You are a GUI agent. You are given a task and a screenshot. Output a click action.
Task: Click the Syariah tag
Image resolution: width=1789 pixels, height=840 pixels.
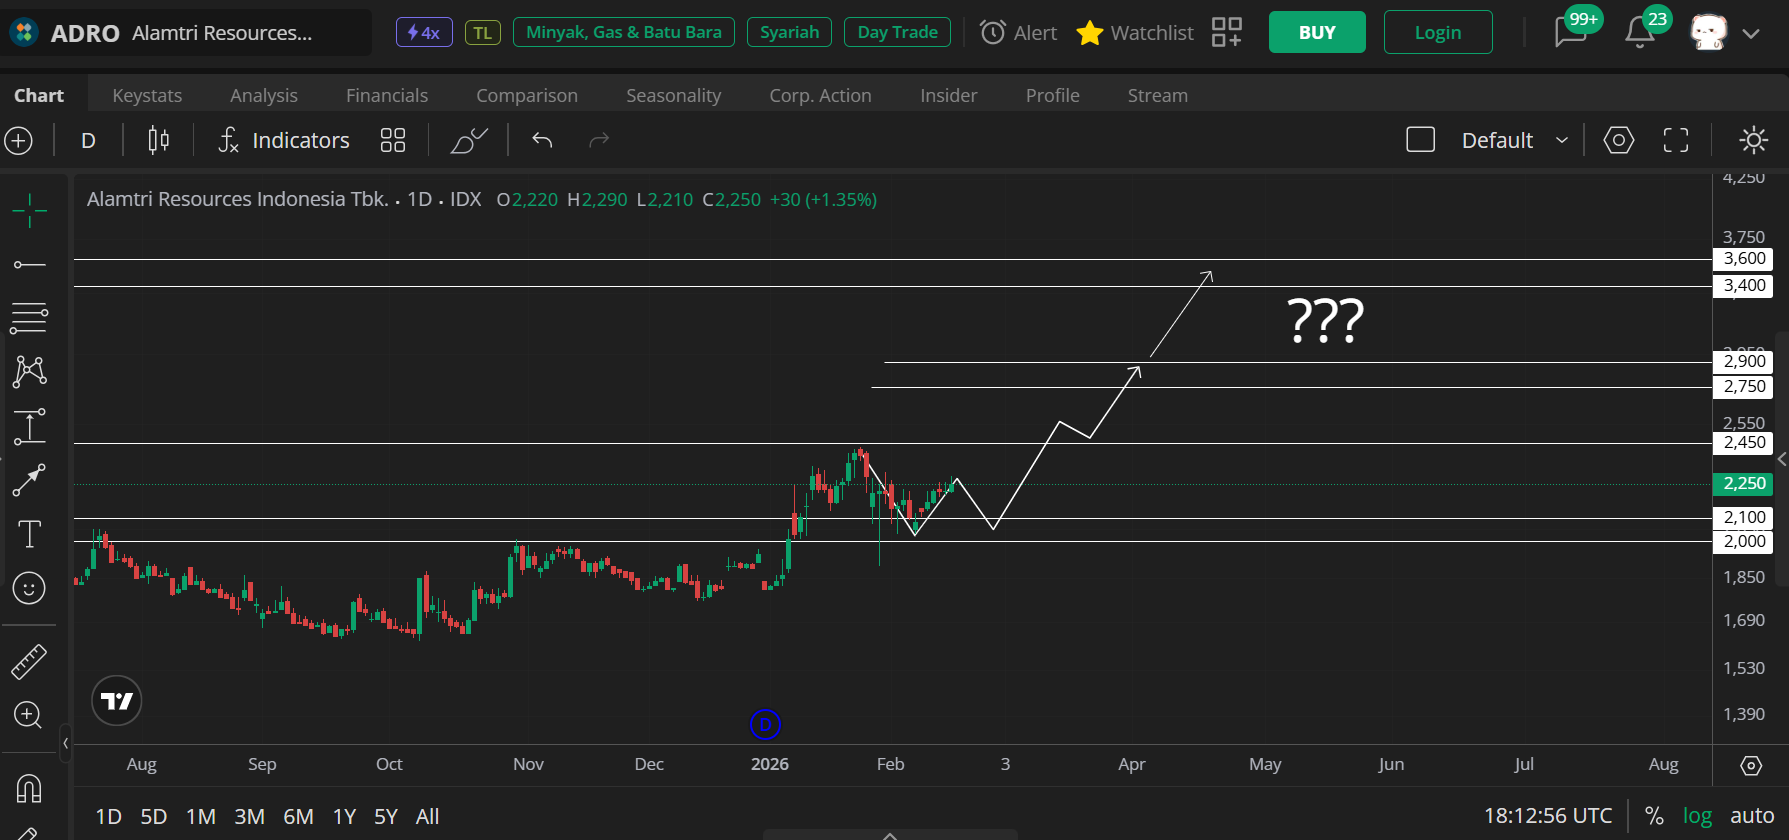789,33
